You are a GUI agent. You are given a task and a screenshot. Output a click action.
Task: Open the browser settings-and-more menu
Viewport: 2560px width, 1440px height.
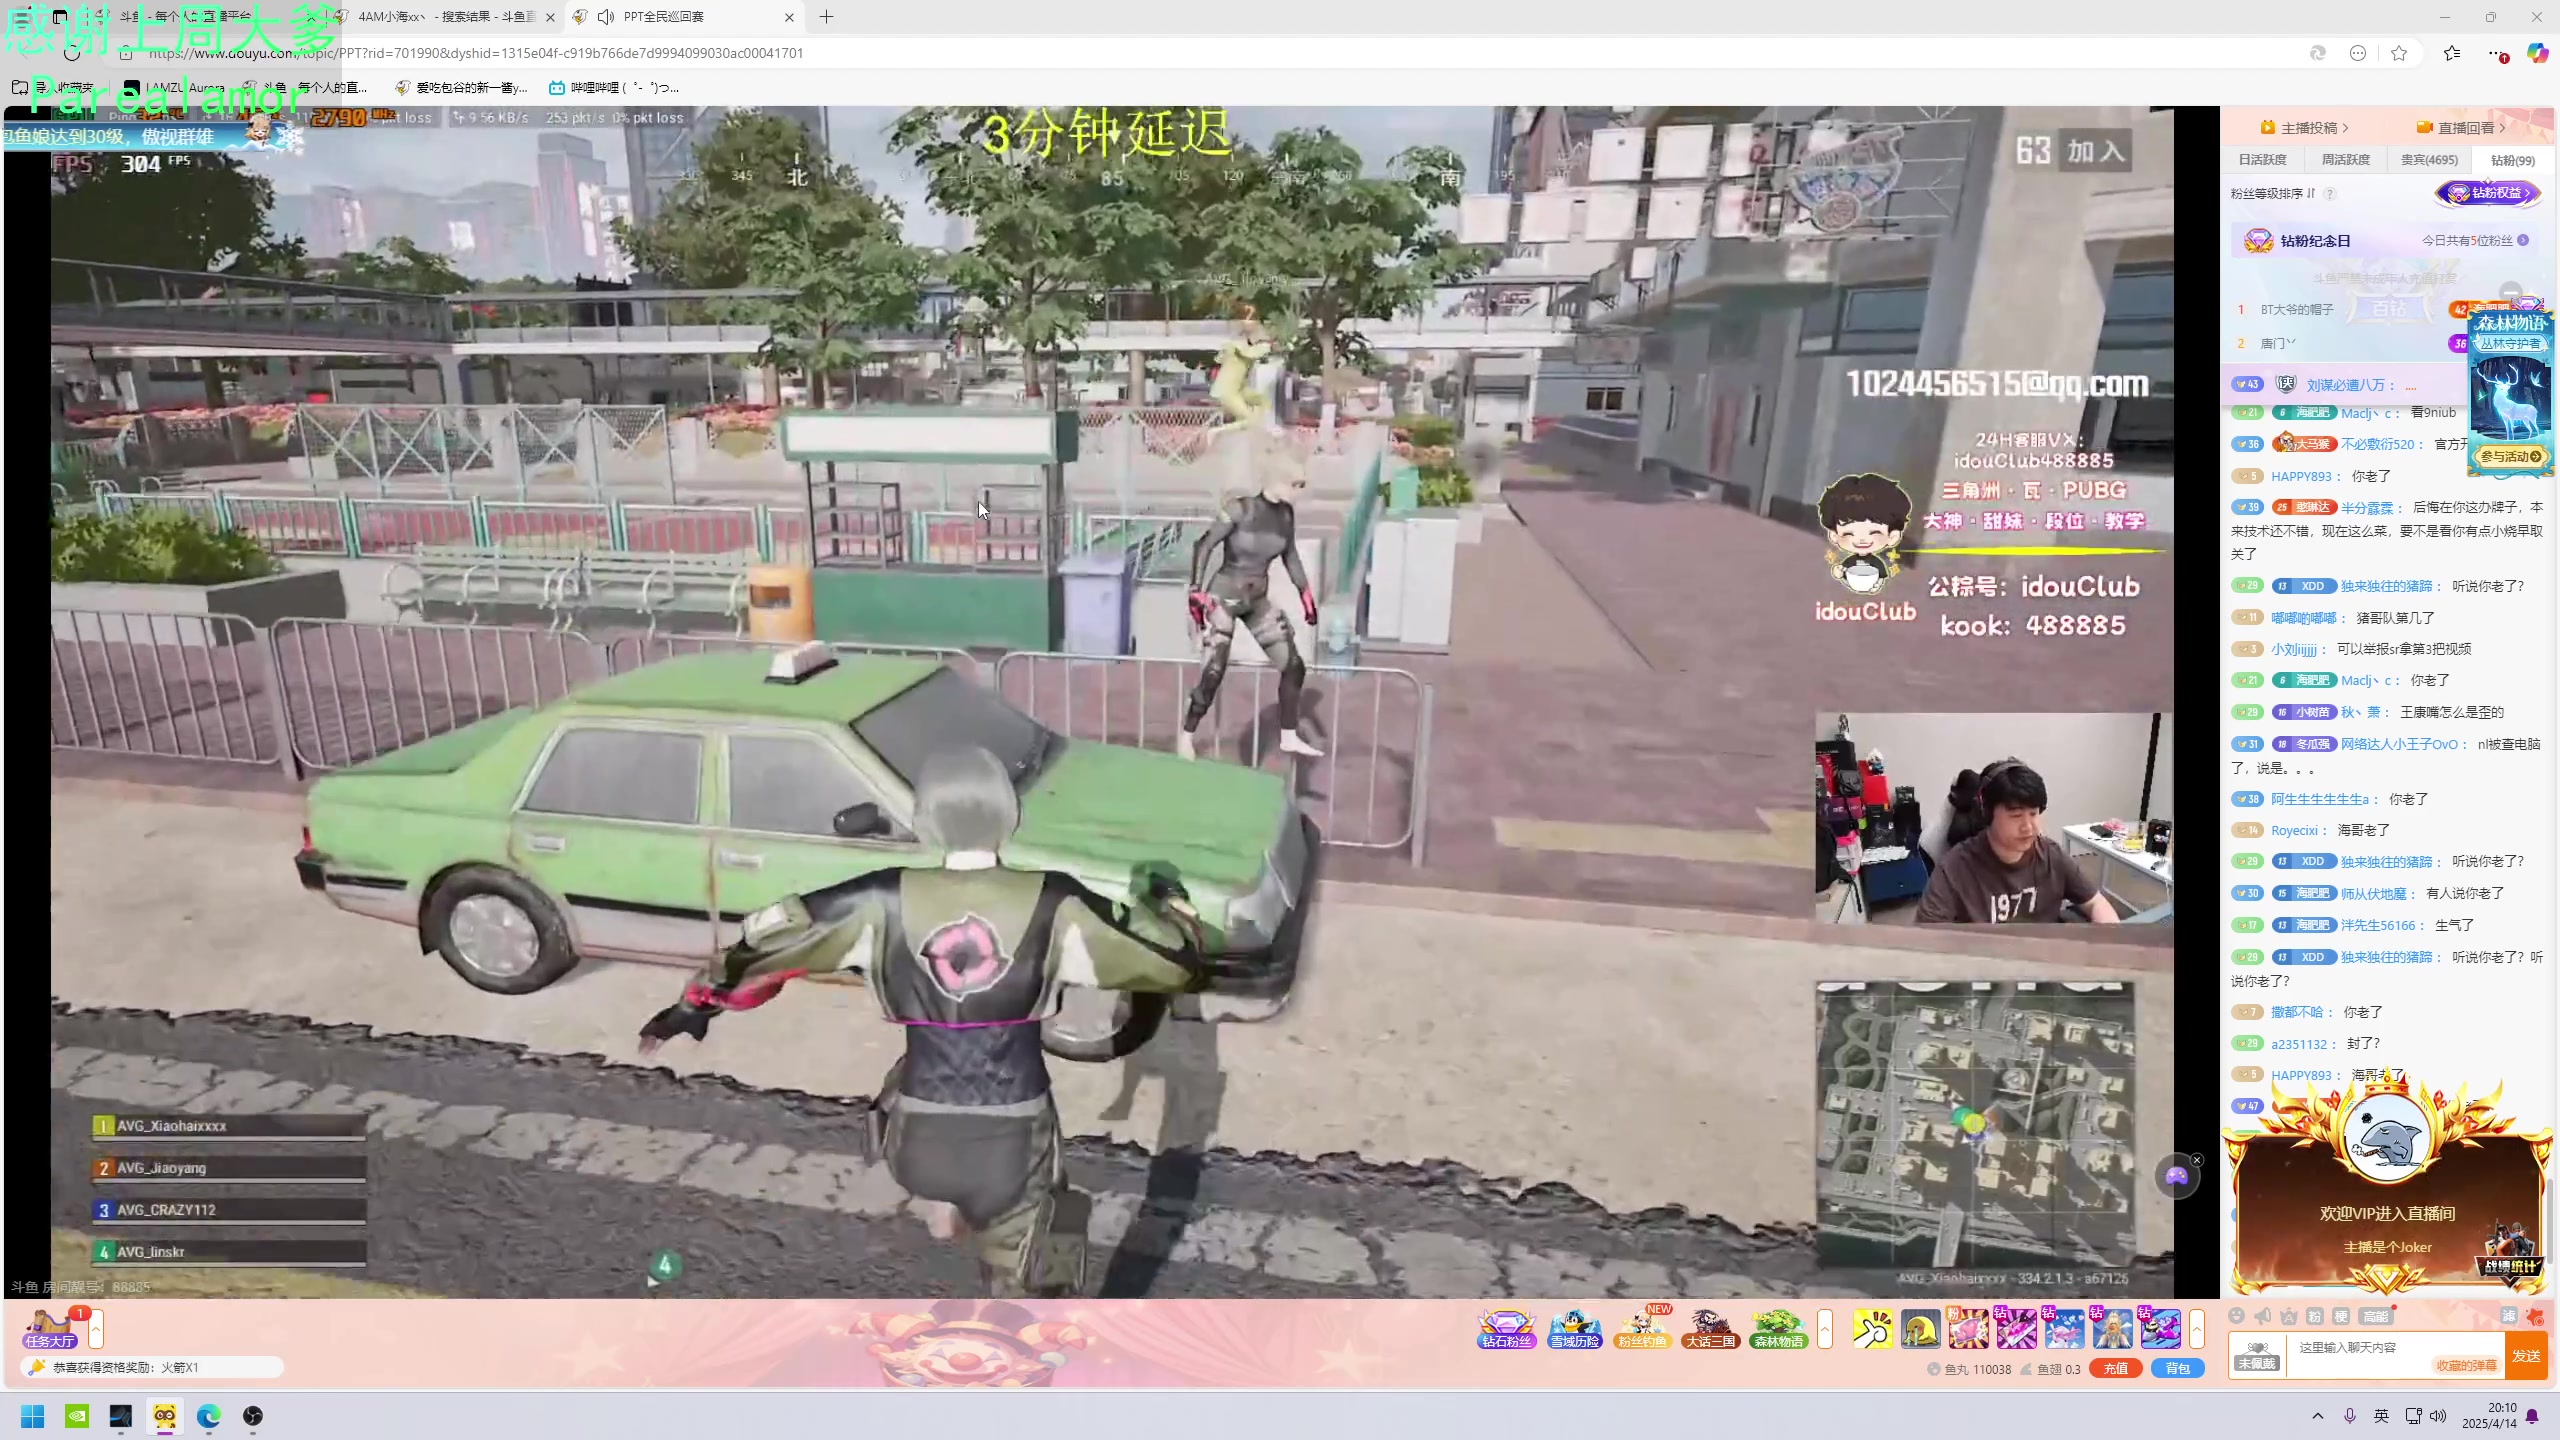point(2497,53)
